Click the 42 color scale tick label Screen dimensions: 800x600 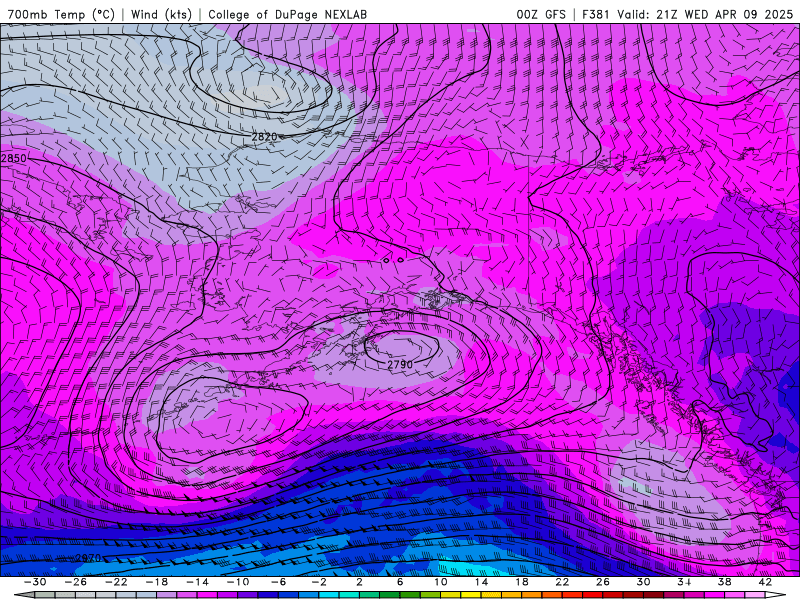coord(765,582)
